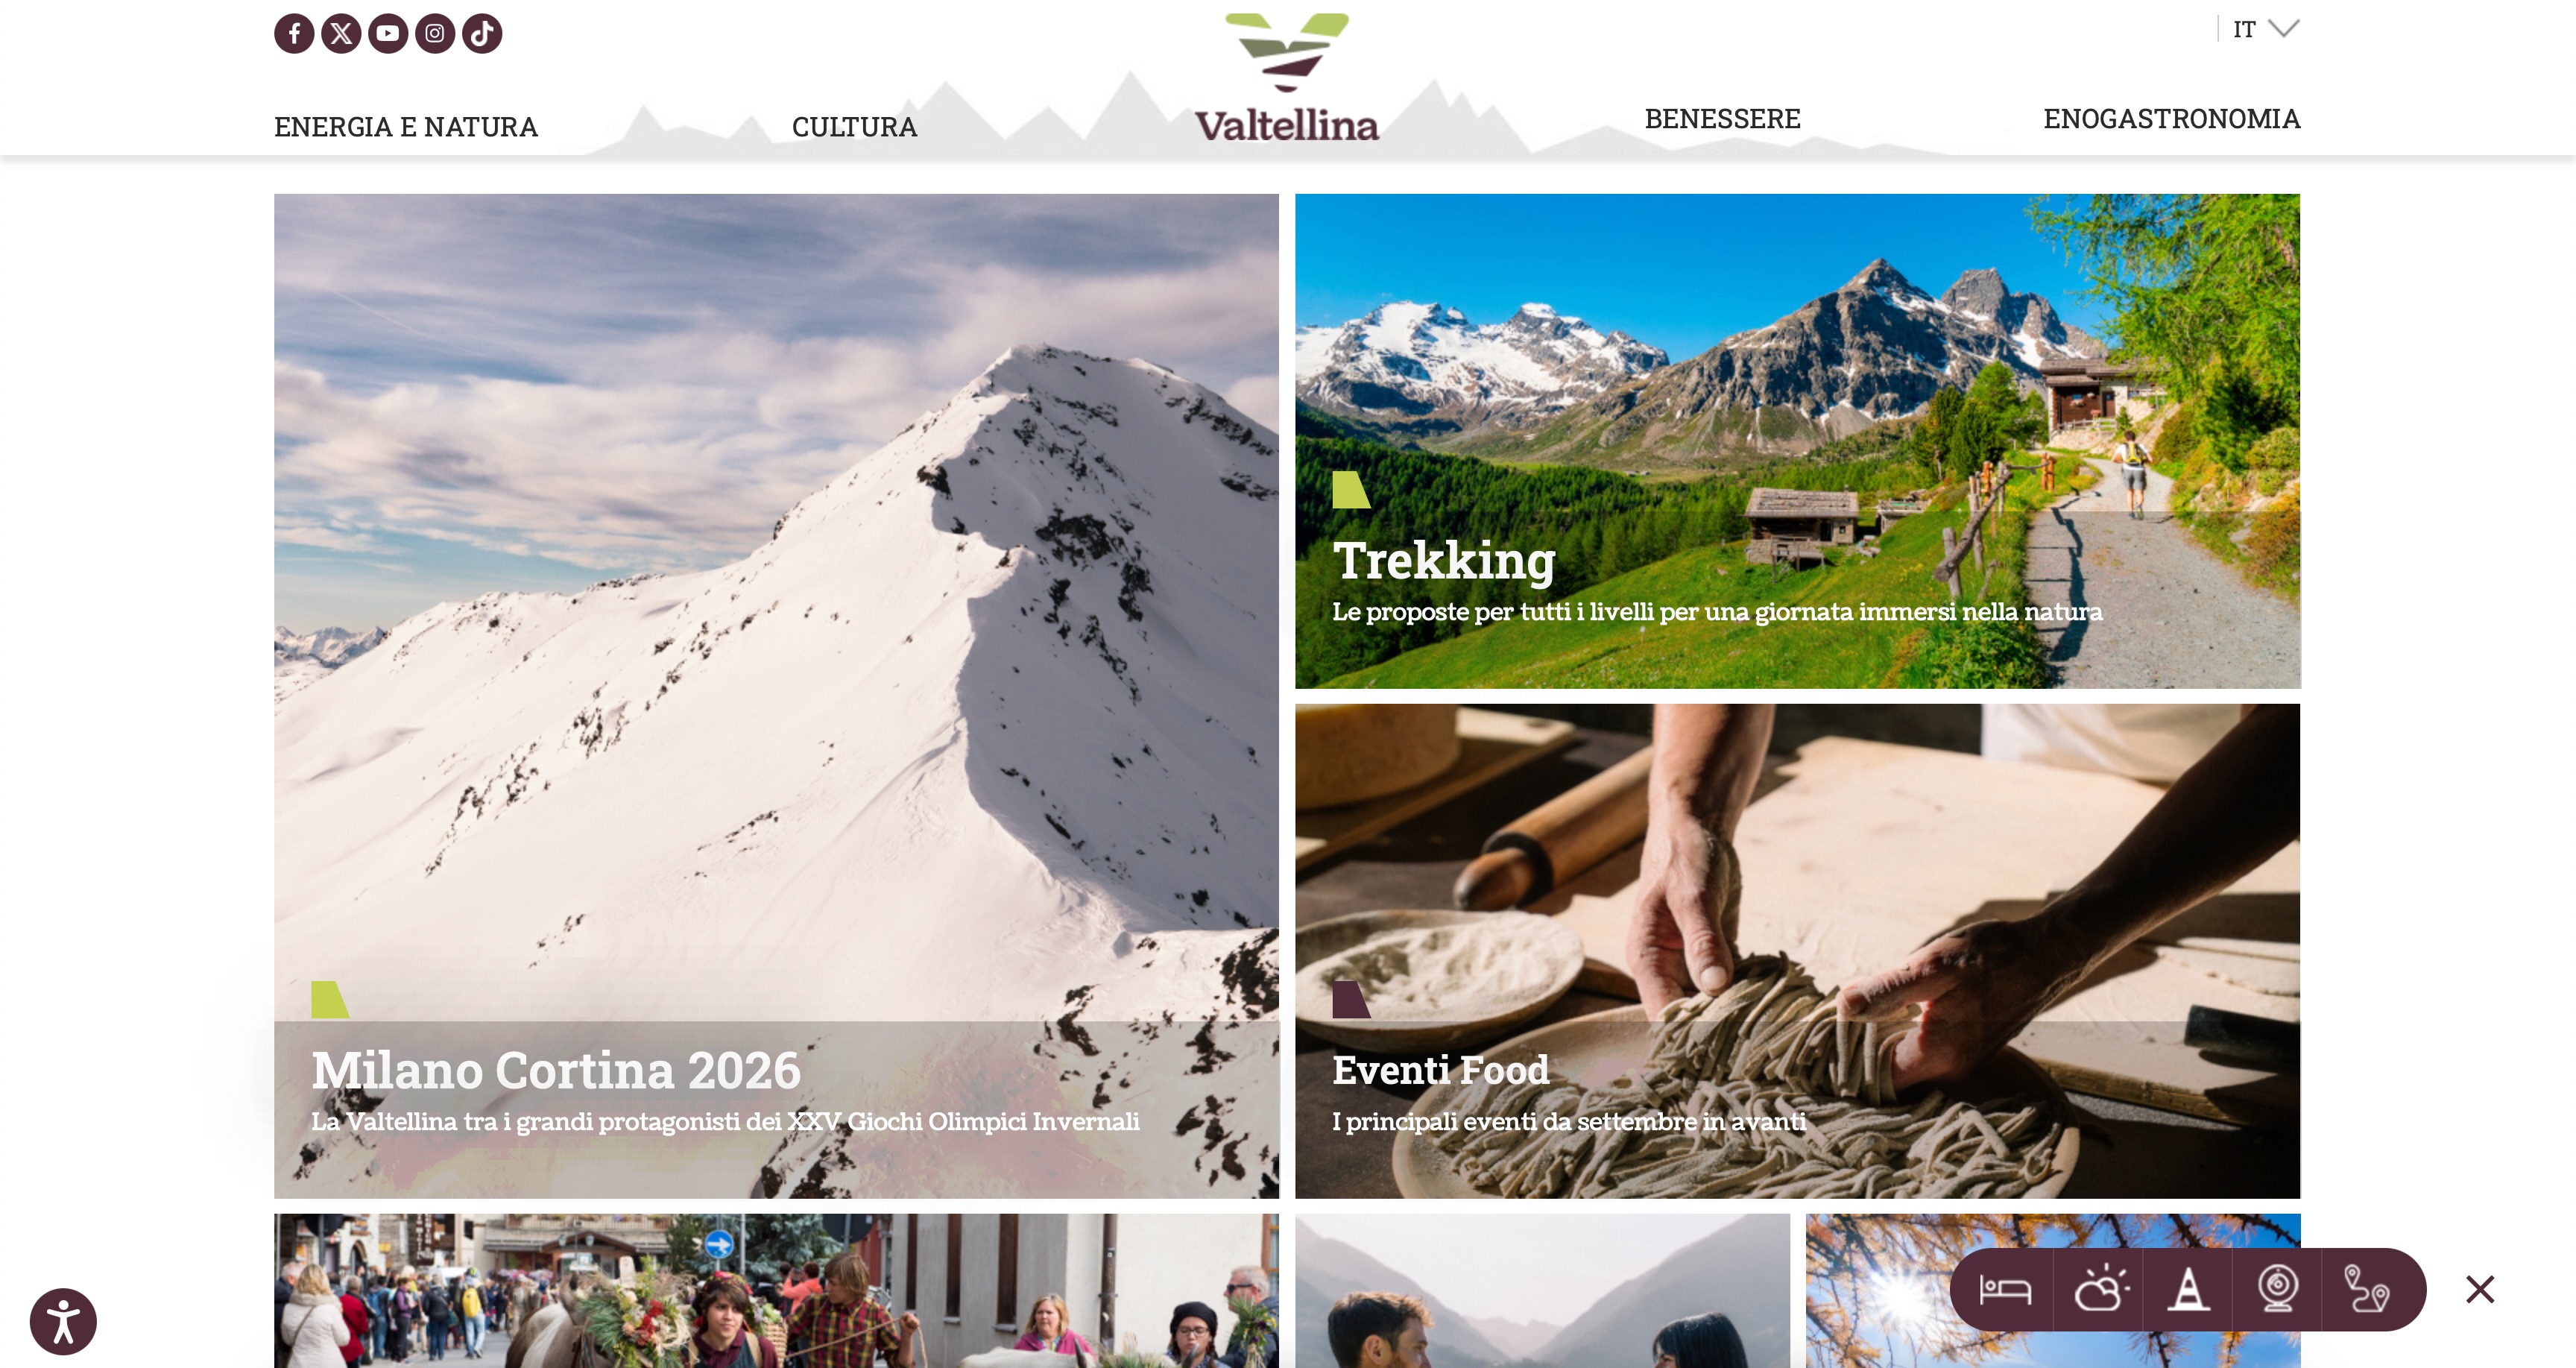Open the YouTube social icon
The height and width of the screenshot is (1368, 2576).
click(x=388, y=33)
